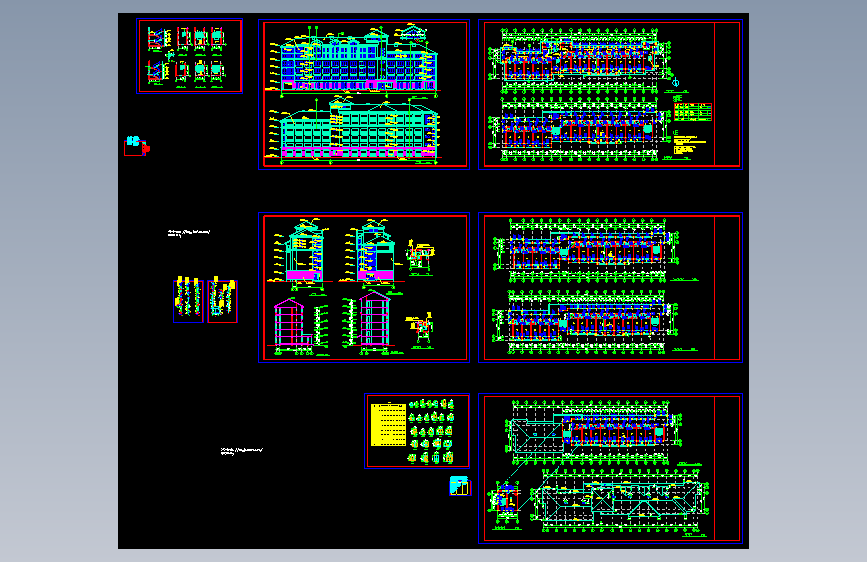Select the top-right floor plan sheet
Image resolution: width=867 pixels, height=562 pixels.
point(610,94)
